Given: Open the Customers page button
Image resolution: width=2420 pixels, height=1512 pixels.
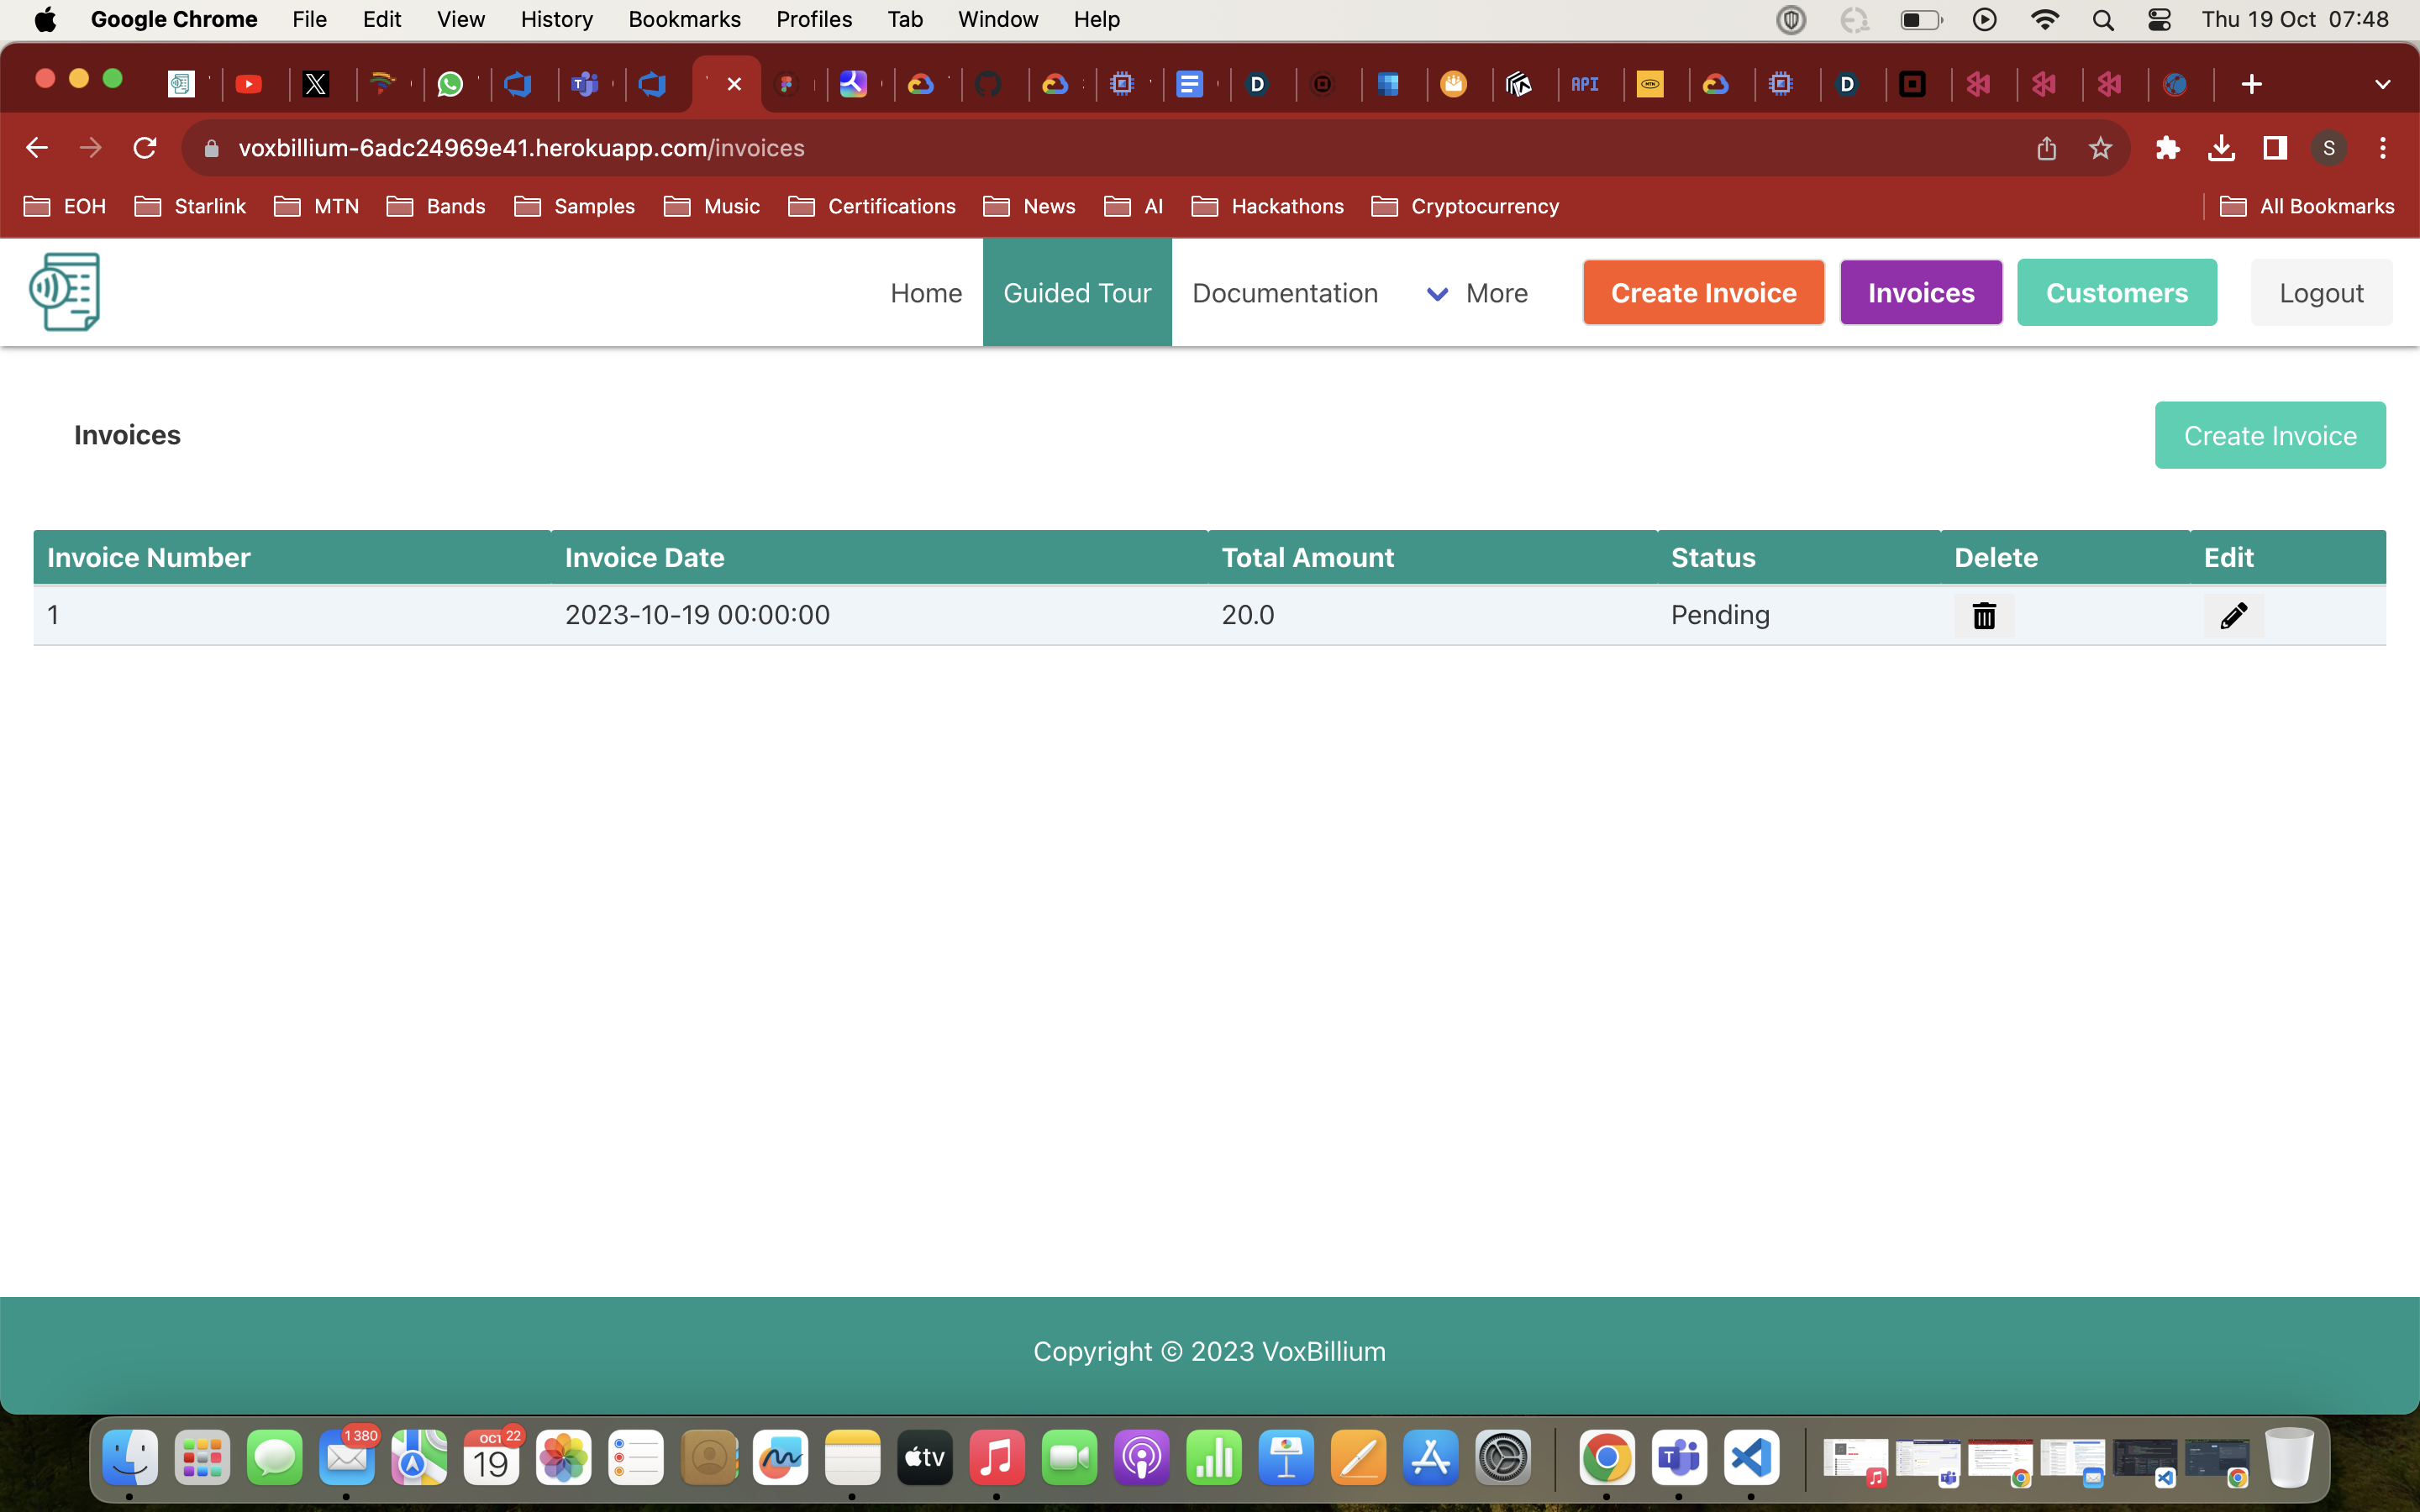Looking at the screenshot, I should coord(2116,293).
